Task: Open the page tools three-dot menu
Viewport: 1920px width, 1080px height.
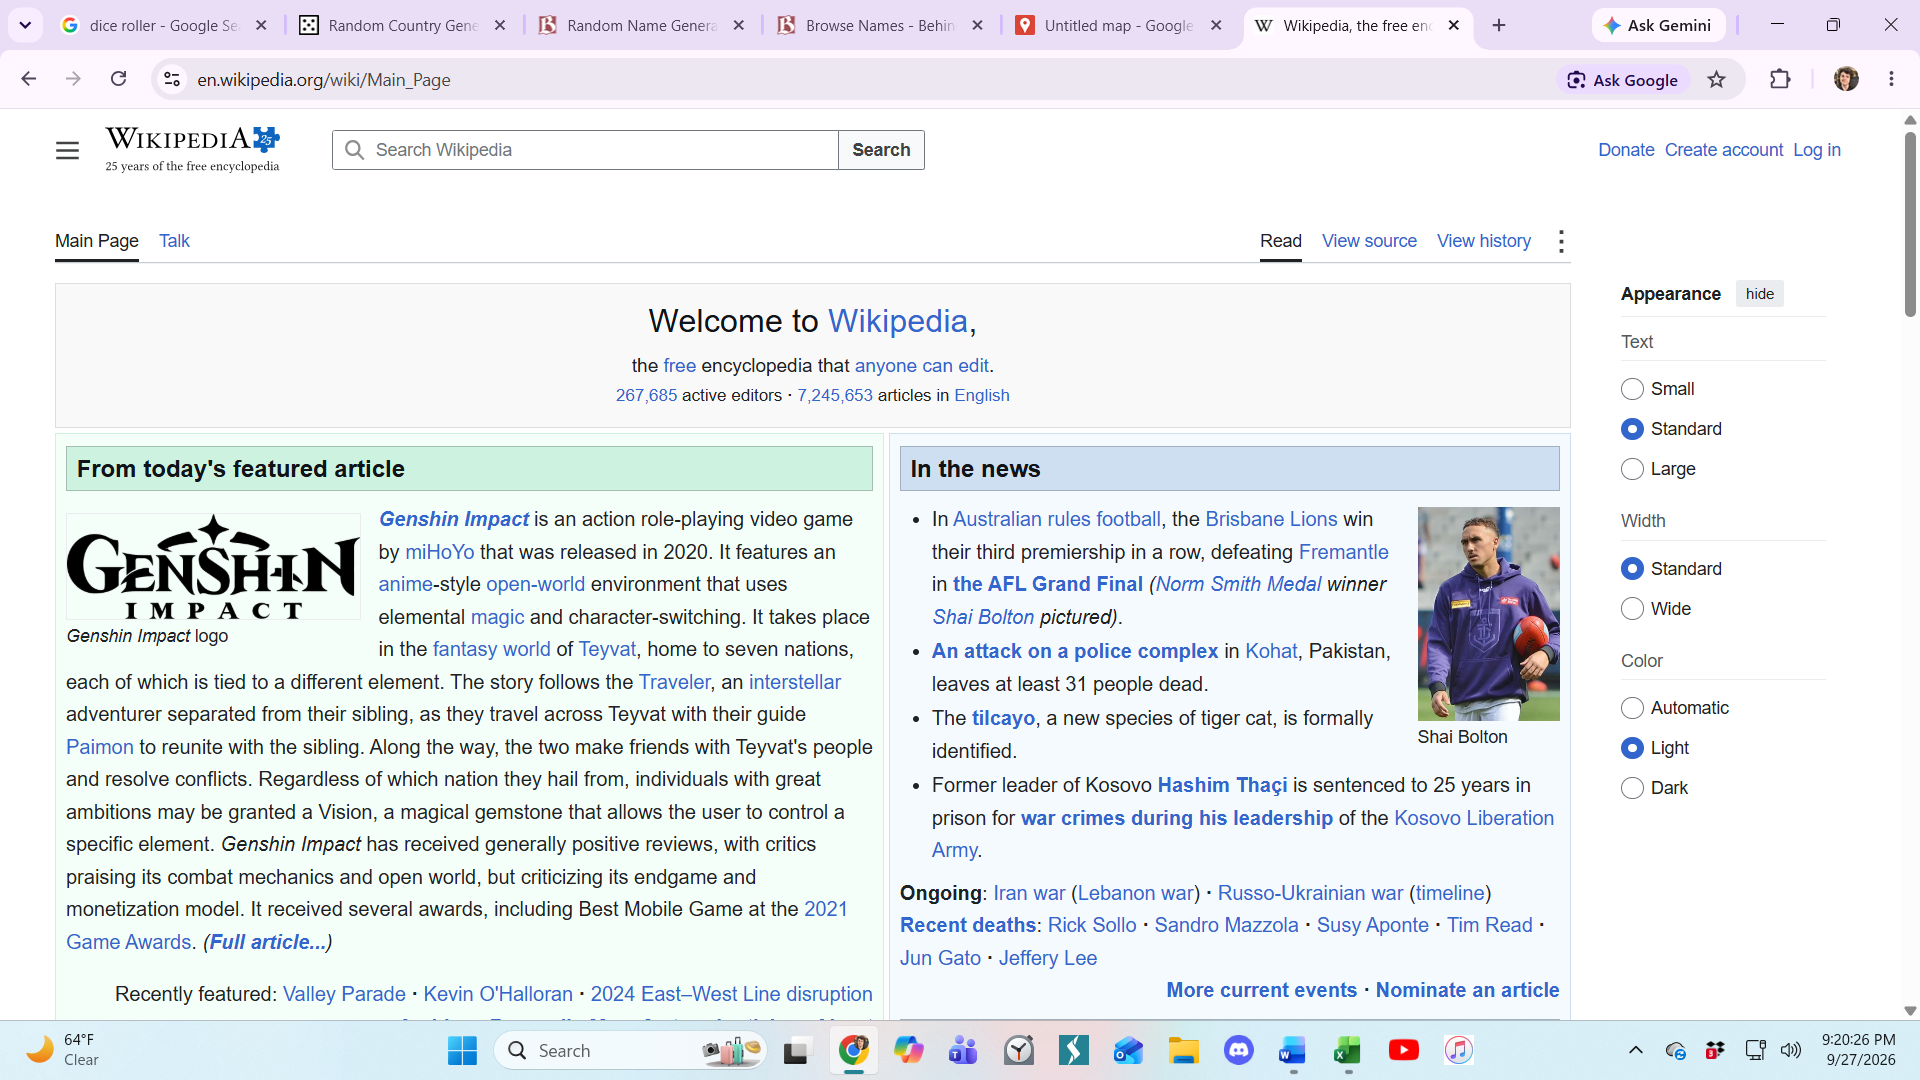Action: 1561,241
